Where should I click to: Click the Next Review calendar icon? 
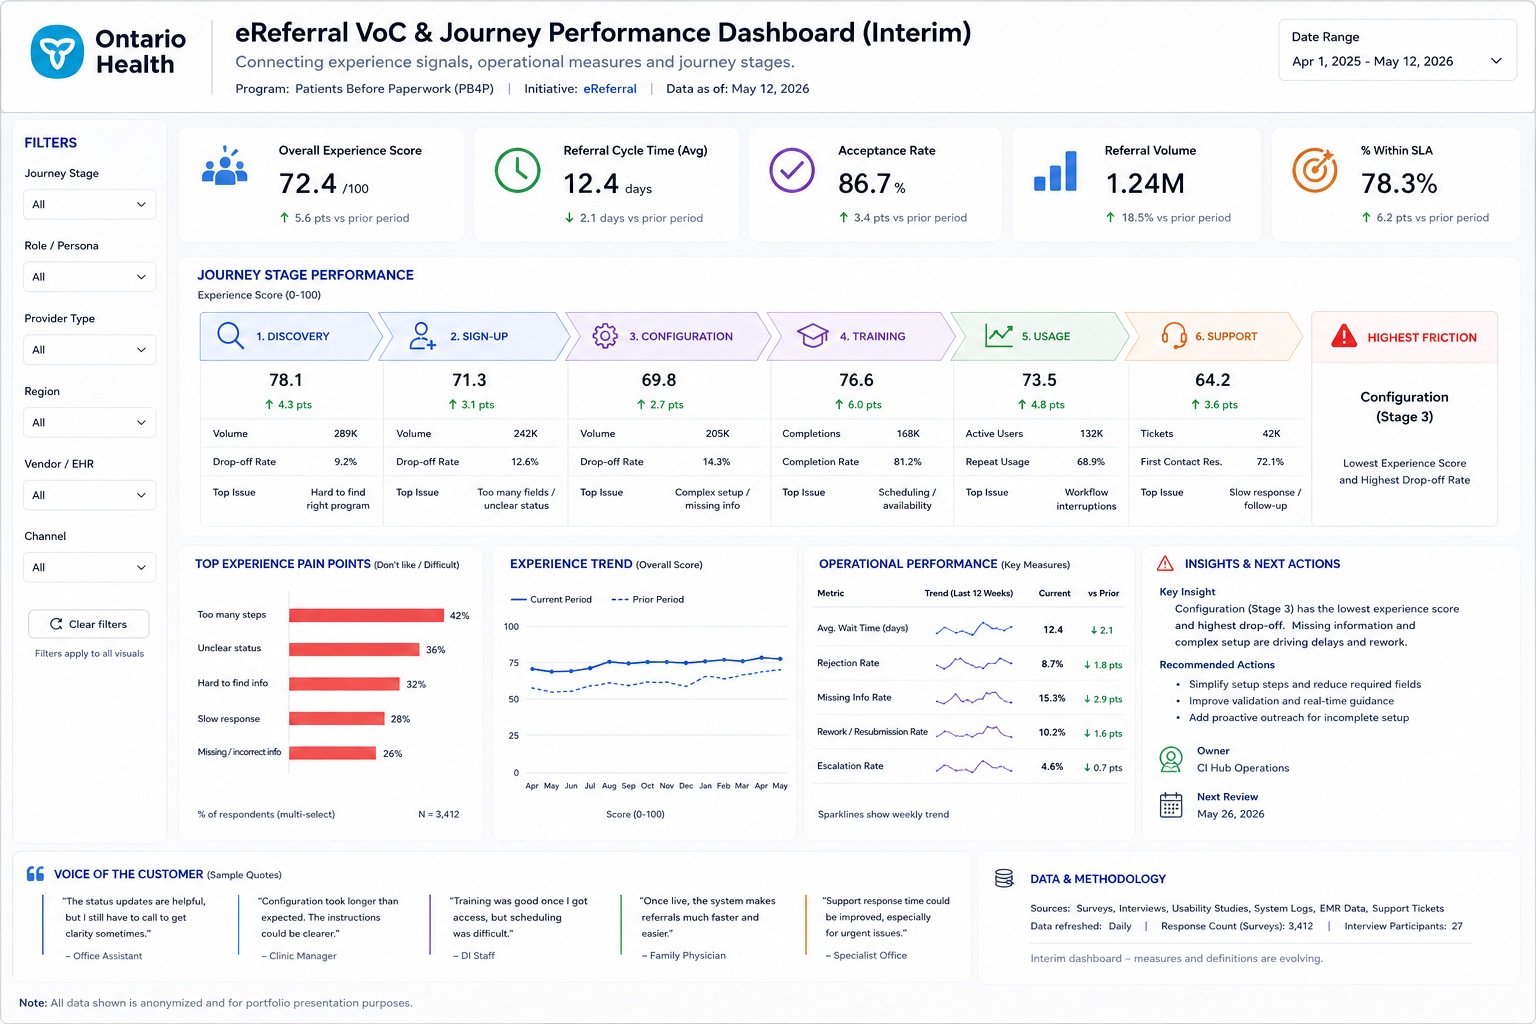click(1171, 805)
